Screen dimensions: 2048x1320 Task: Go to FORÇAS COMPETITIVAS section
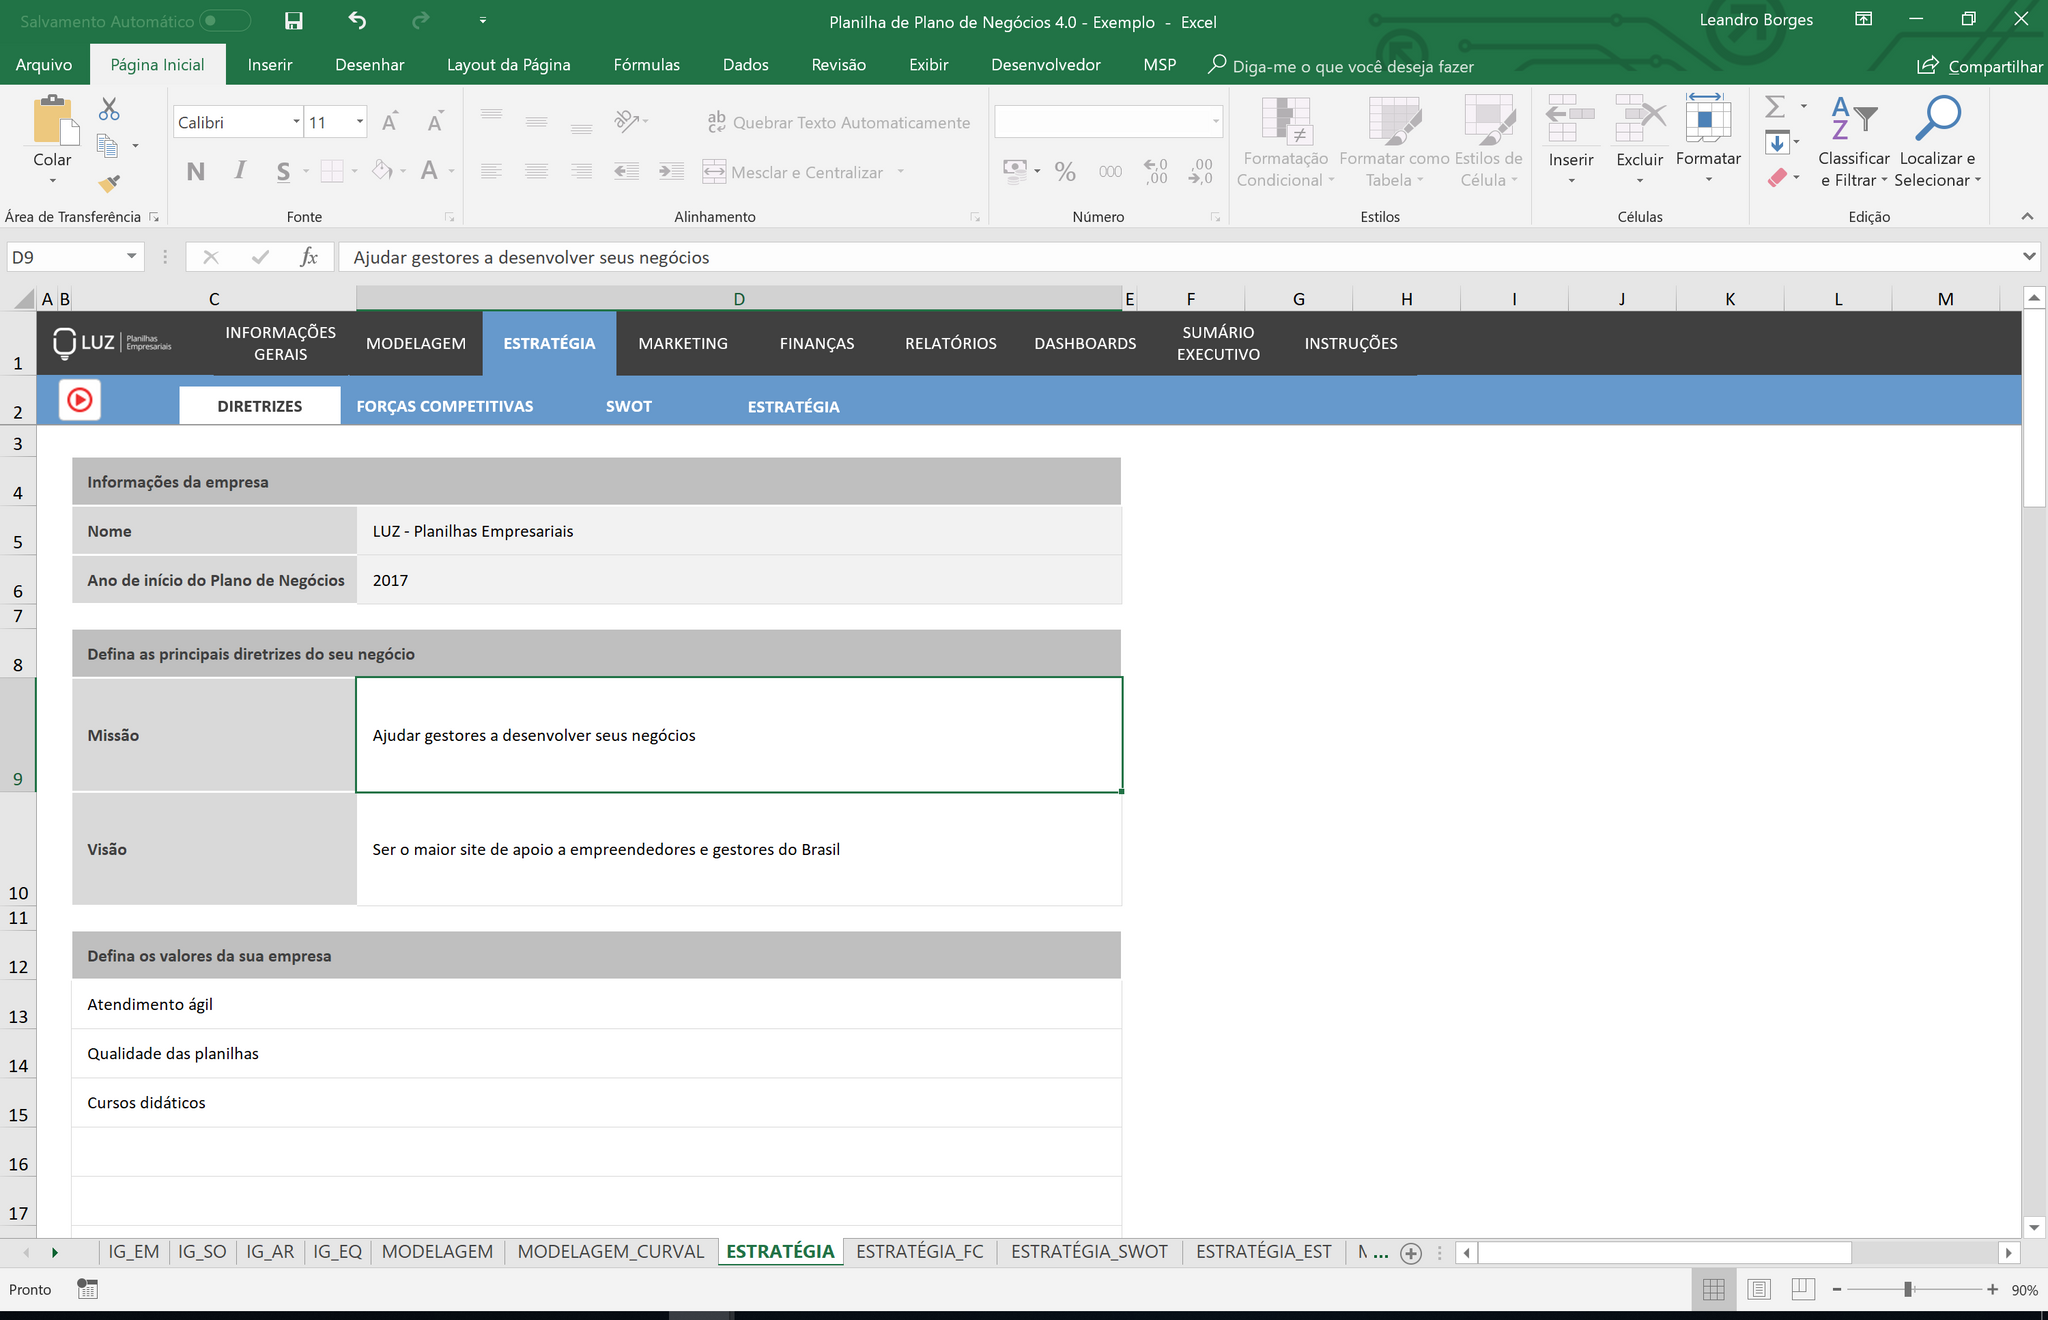click(x=445, y=406)
